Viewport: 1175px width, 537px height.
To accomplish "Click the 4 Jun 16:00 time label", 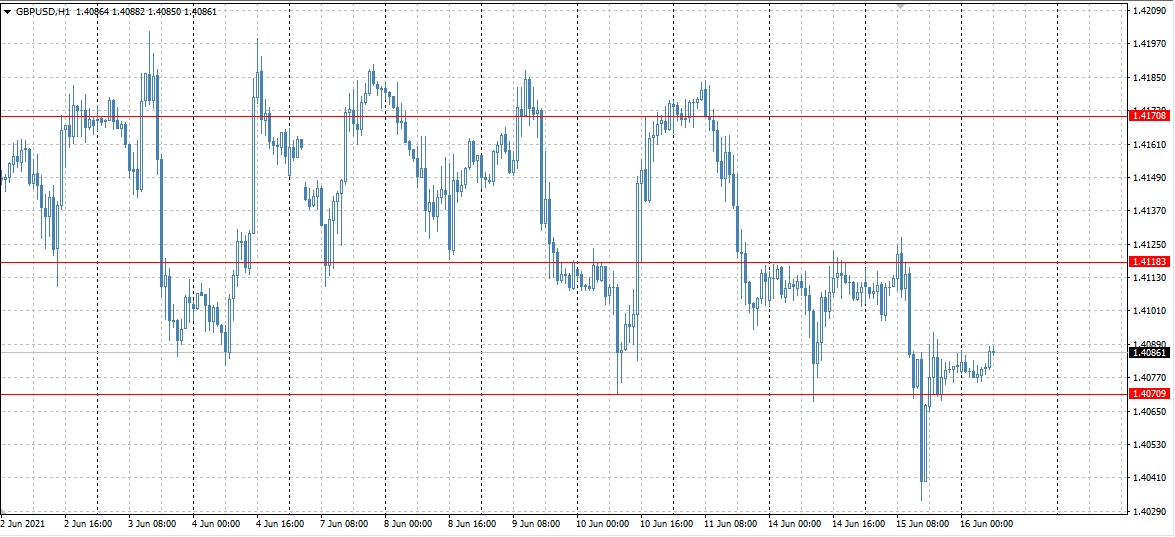I will [x=280, y=524].
